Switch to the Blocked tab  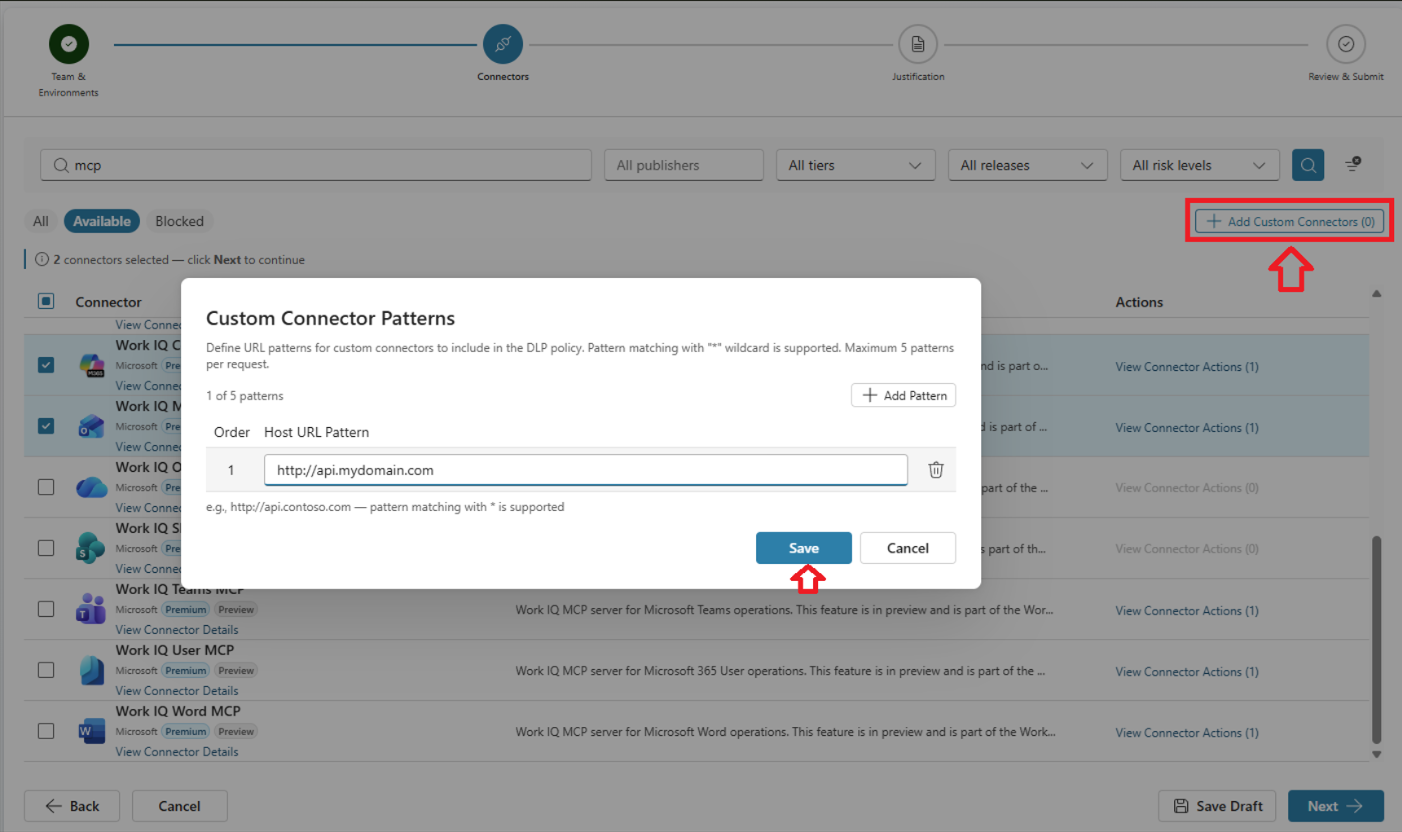(179, 221)
